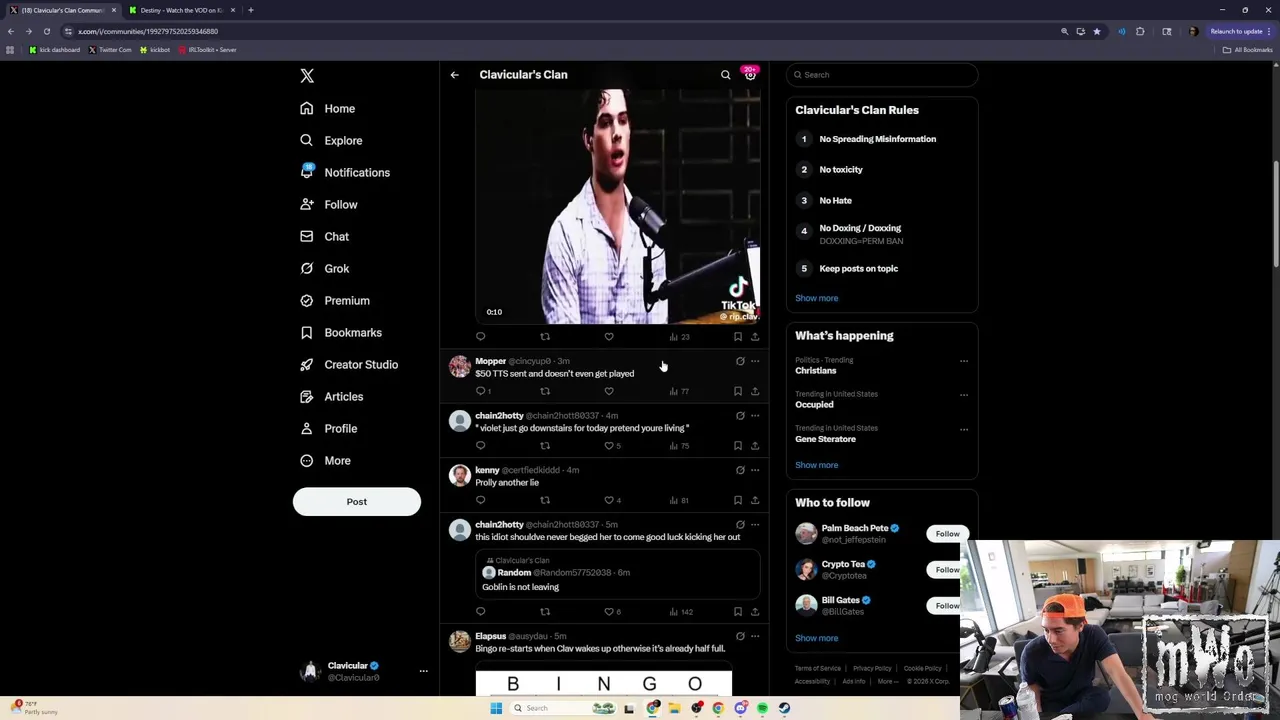Open Mopper's profile avatar
This screenshot has height=720, width=1280.
click(x=459, y=367)
